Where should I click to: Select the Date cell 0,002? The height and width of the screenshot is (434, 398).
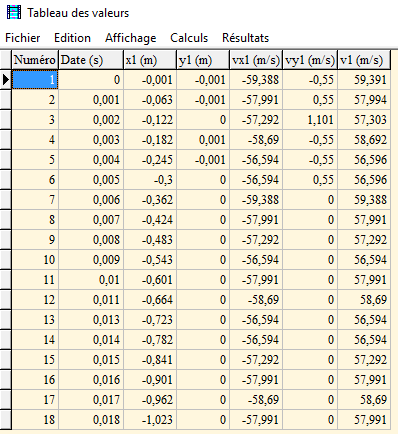(x=91, y=120)
